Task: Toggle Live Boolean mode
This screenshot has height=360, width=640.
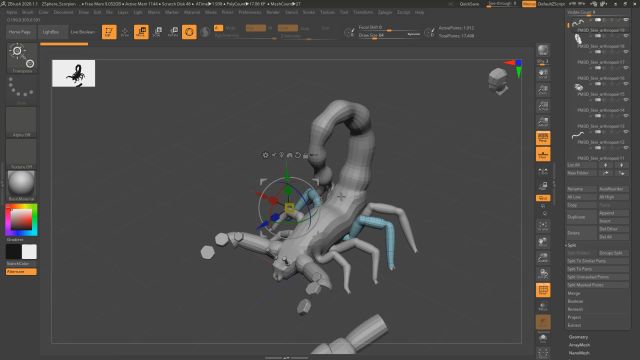Action: click(x=83, y=32)
